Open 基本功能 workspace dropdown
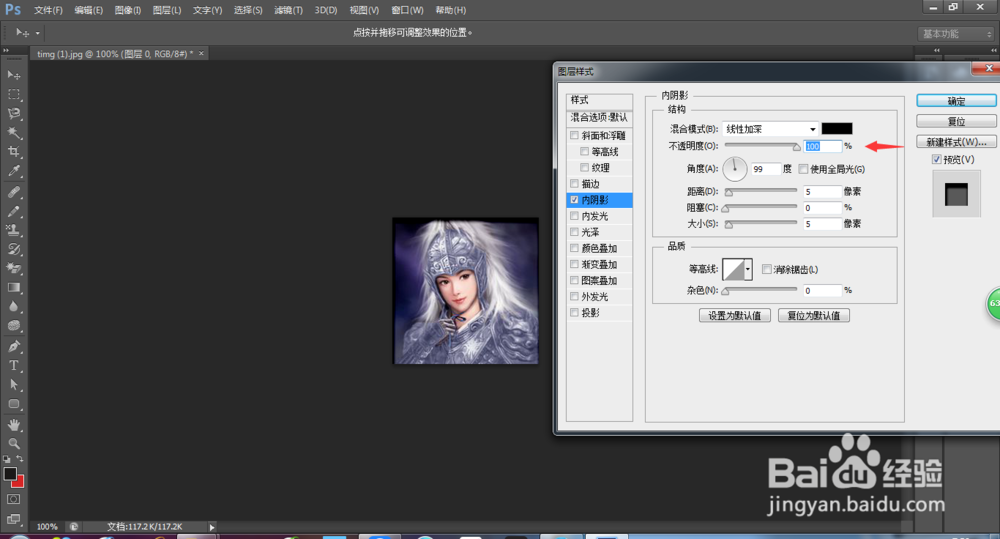This screenshot has height=539, width=1000. [957, 34]
